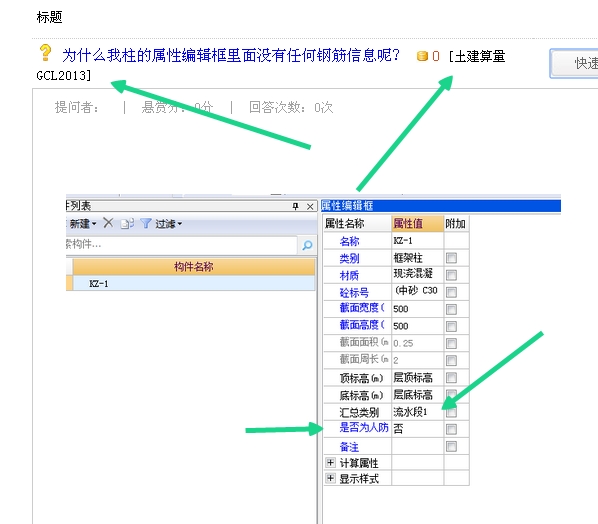Expand the 计算属性 group
The image size is (598, 524).
click(330, 463)
